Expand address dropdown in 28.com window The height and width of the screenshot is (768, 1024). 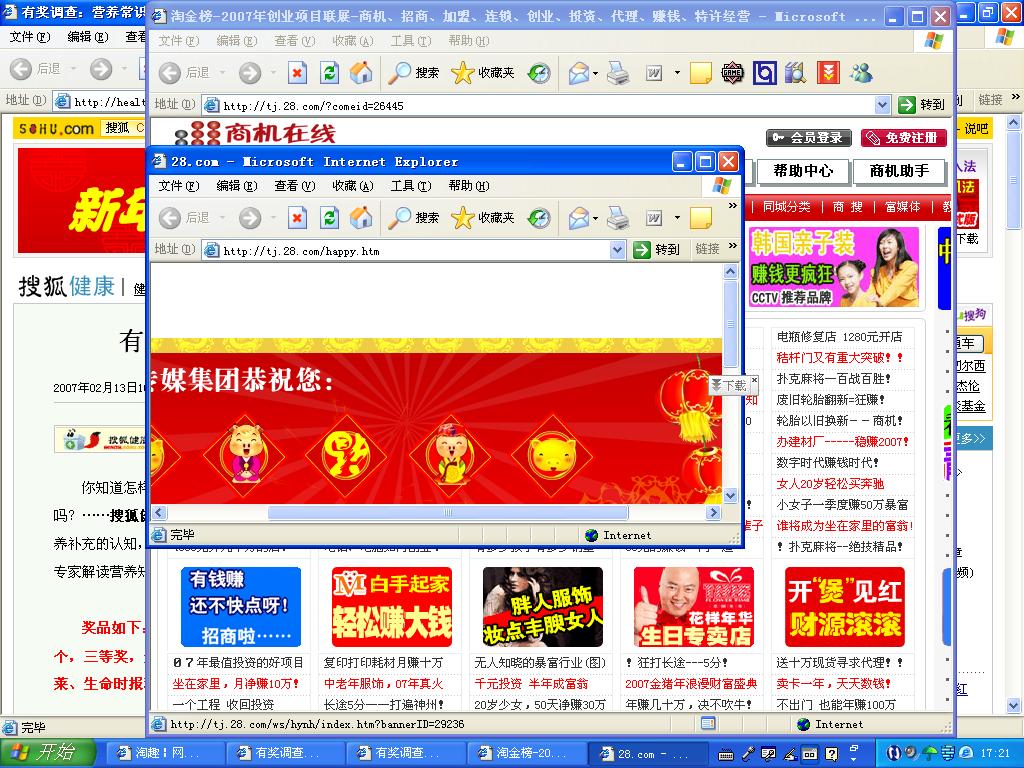(x=616, y=249)
